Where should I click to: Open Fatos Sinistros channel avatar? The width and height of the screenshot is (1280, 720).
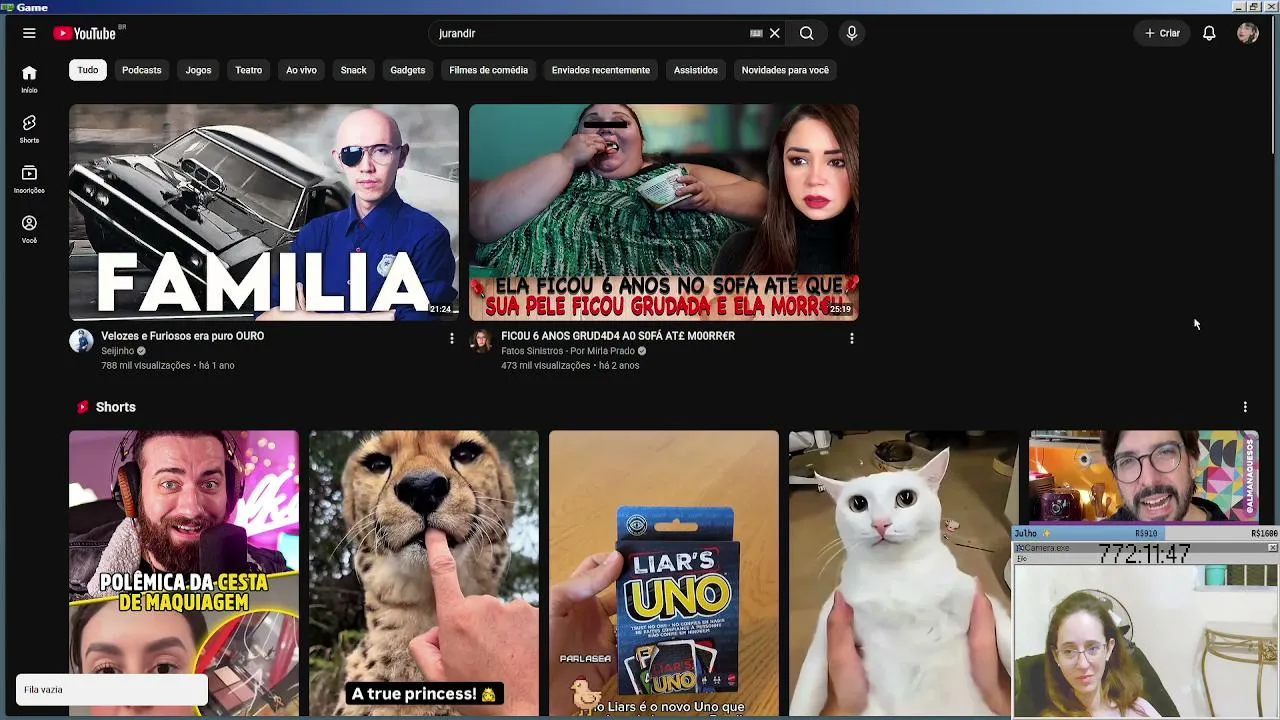pos(481,341)
